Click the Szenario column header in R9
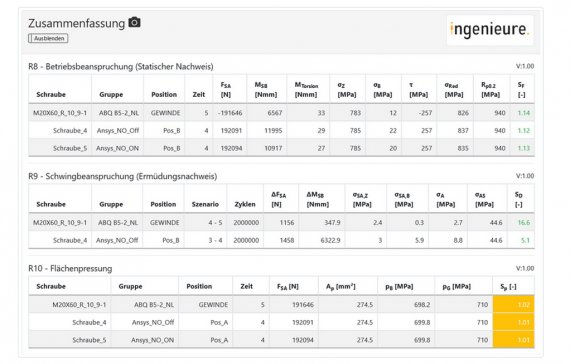The width and height of the screenshot is (570, 364). pos(205,204)
